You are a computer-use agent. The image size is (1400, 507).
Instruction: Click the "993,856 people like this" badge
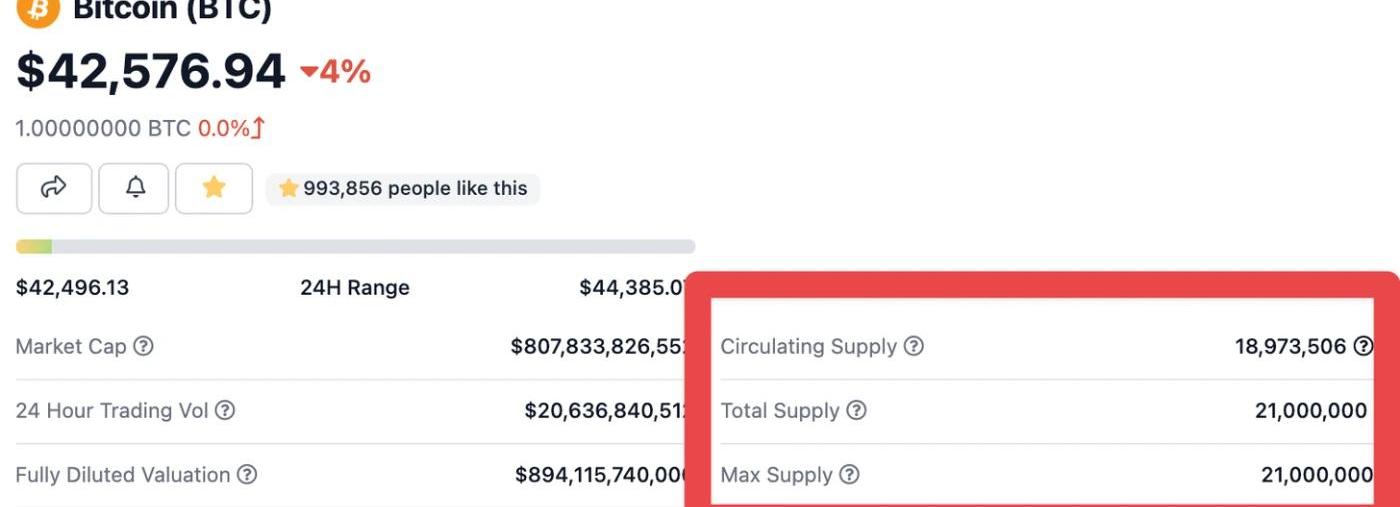point(403,188)
